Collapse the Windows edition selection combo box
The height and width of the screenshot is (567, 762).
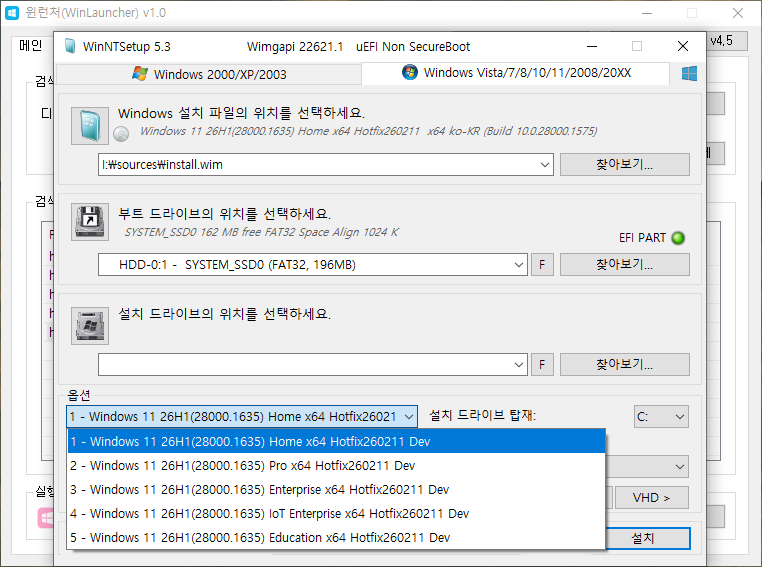409,417
